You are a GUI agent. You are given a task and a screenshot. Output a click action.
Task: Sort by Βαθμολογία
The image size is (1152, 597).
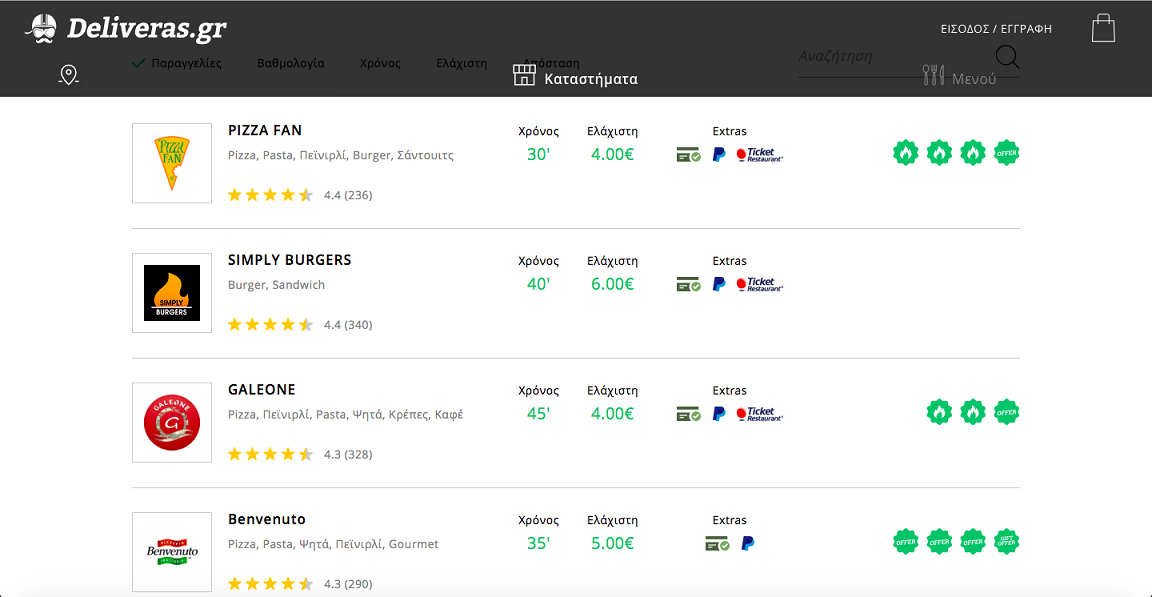(x=290, y=63)
